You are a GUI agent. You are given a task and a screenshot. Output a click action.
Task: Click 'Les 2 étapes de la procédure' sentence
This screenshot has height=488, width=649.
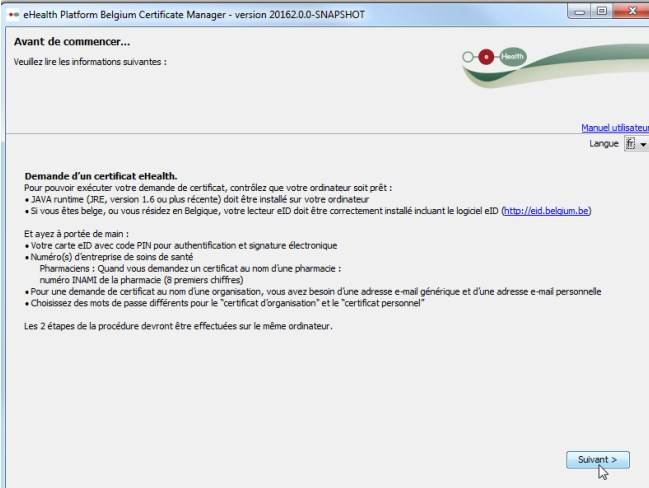click(178, 326)
